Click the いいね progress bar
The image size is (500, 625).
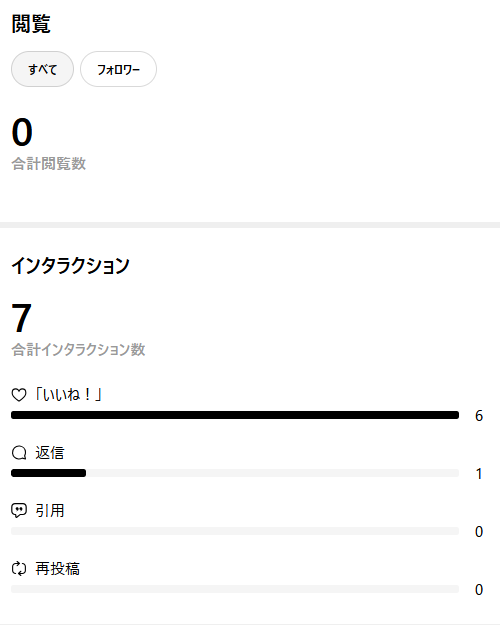click(235, 415)
